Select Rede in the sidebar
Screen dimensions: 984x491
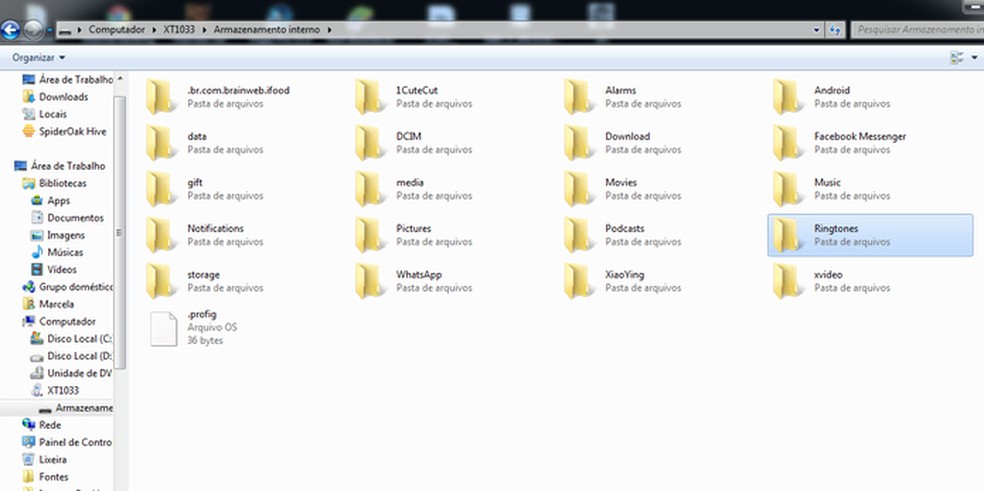[42, 425]
